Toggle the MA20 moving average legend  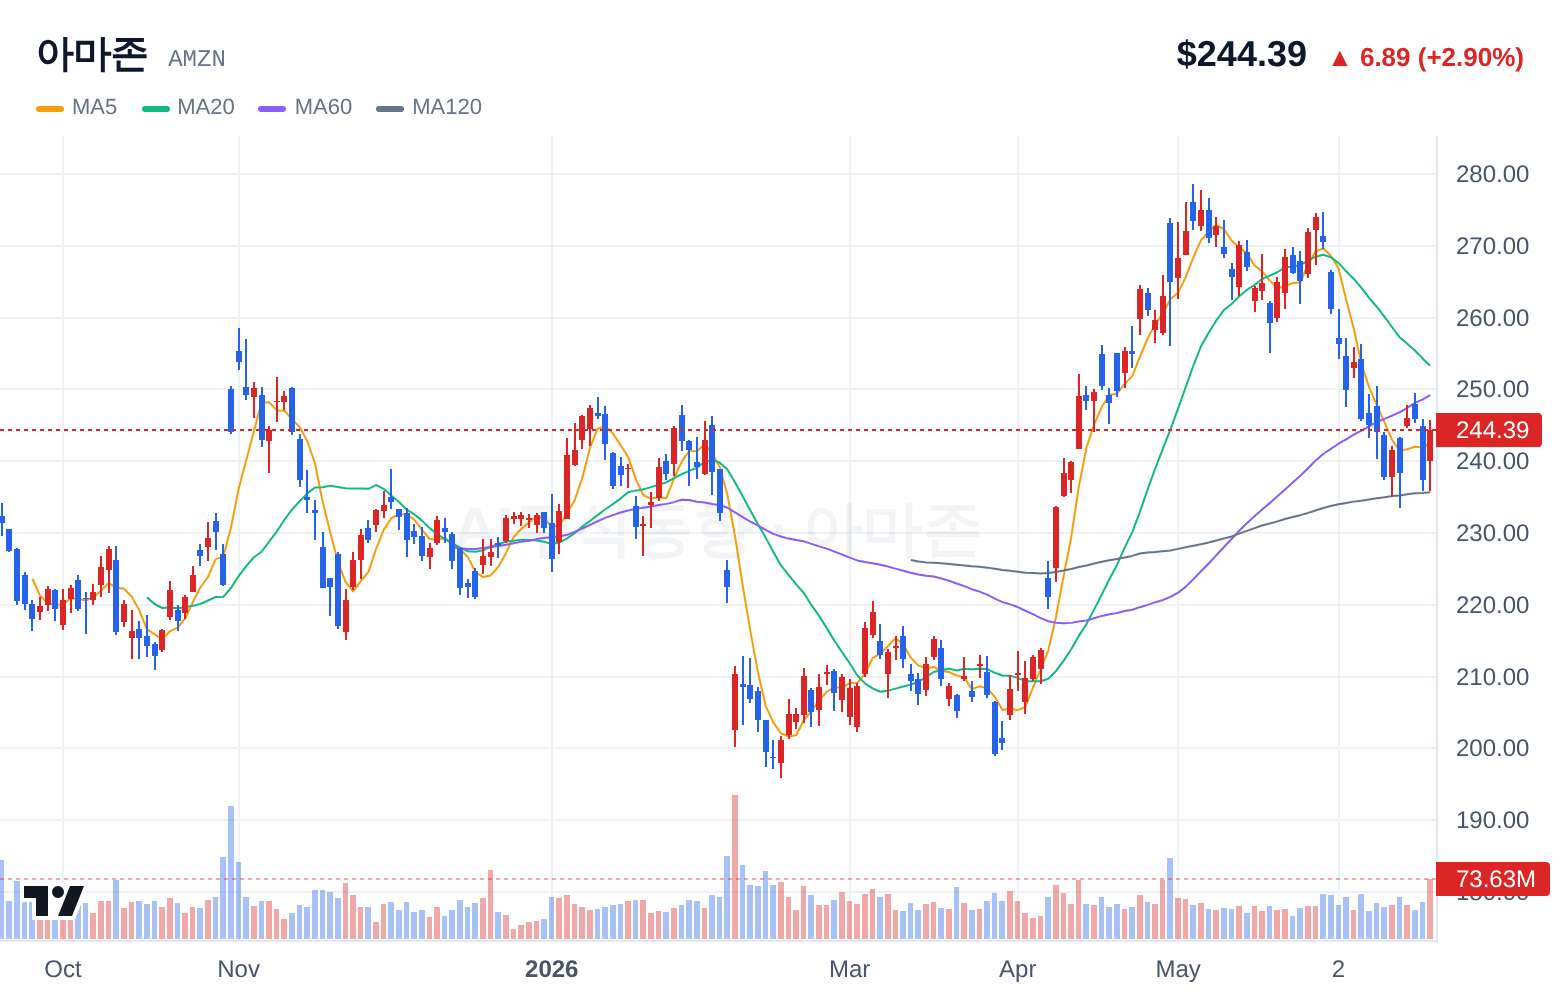pos(188,107)
